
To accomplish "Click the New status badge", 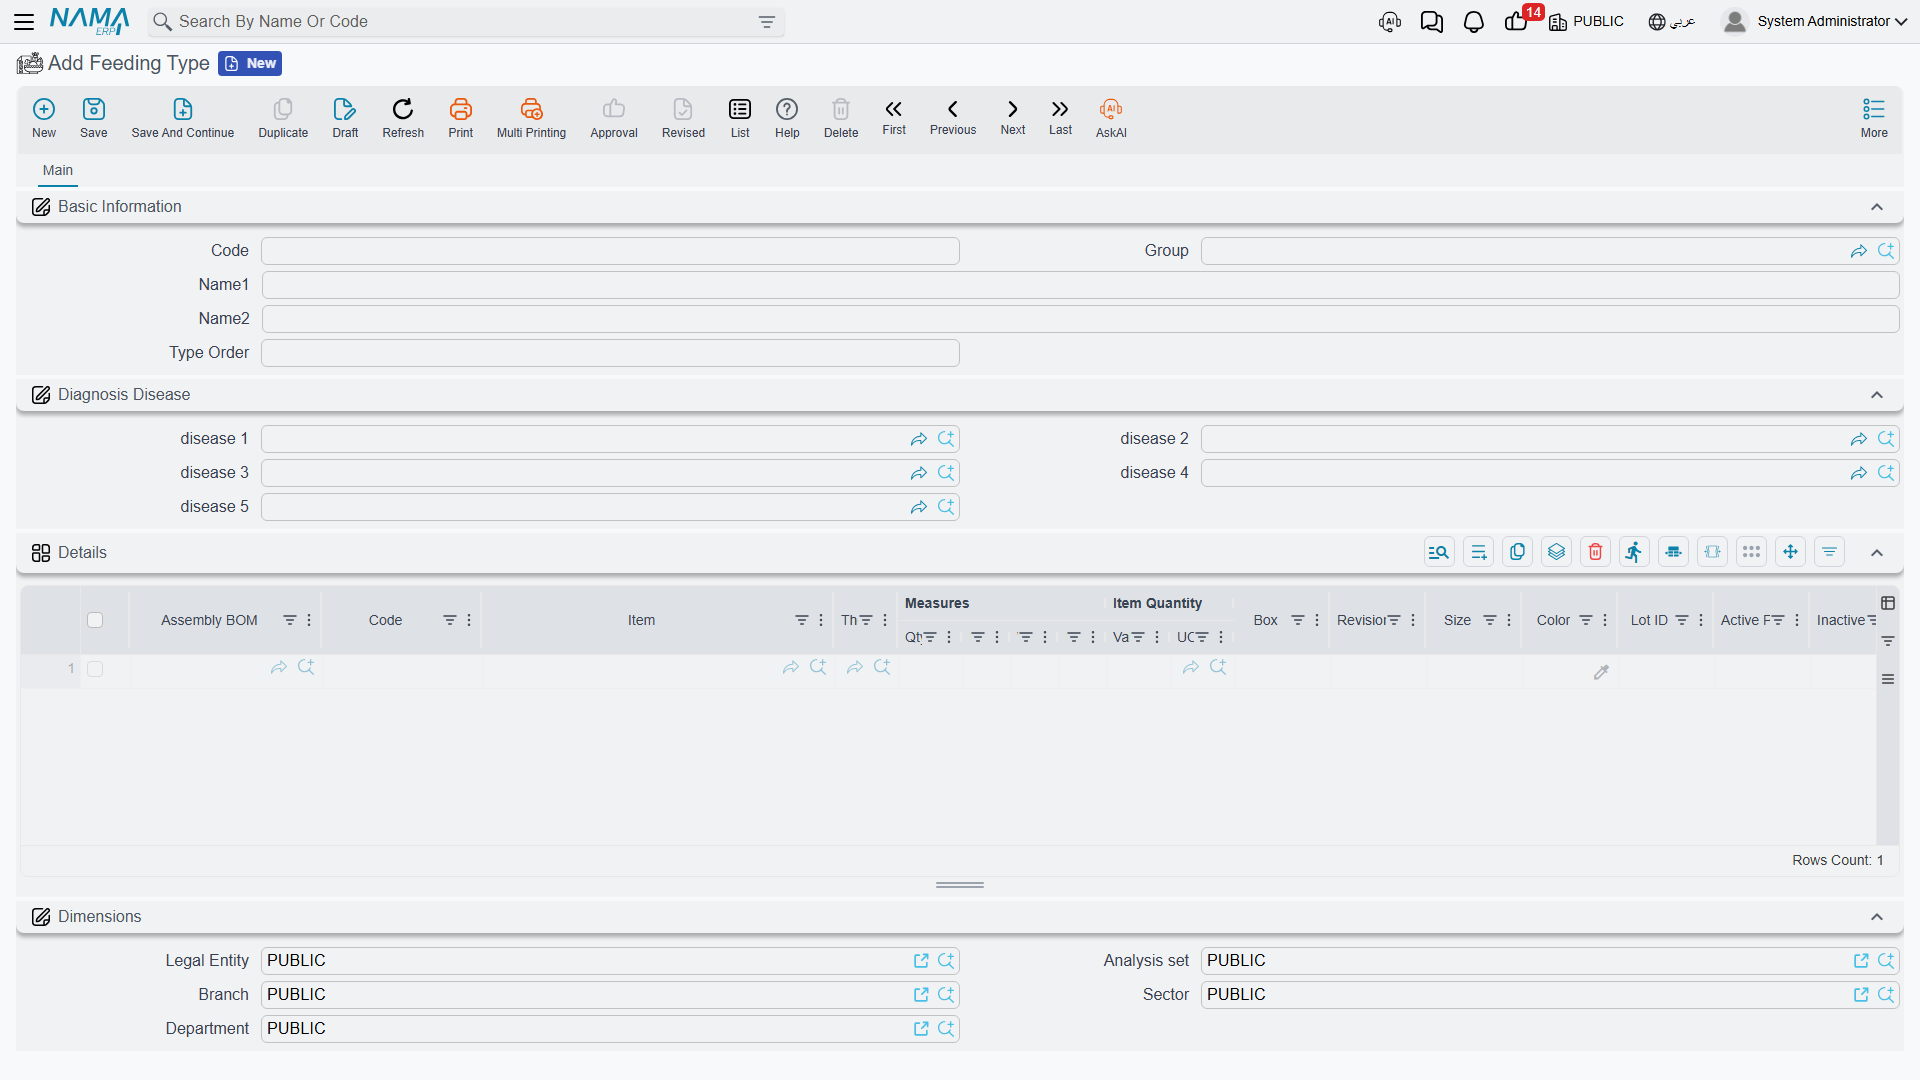I will click(x=250, y=63).
